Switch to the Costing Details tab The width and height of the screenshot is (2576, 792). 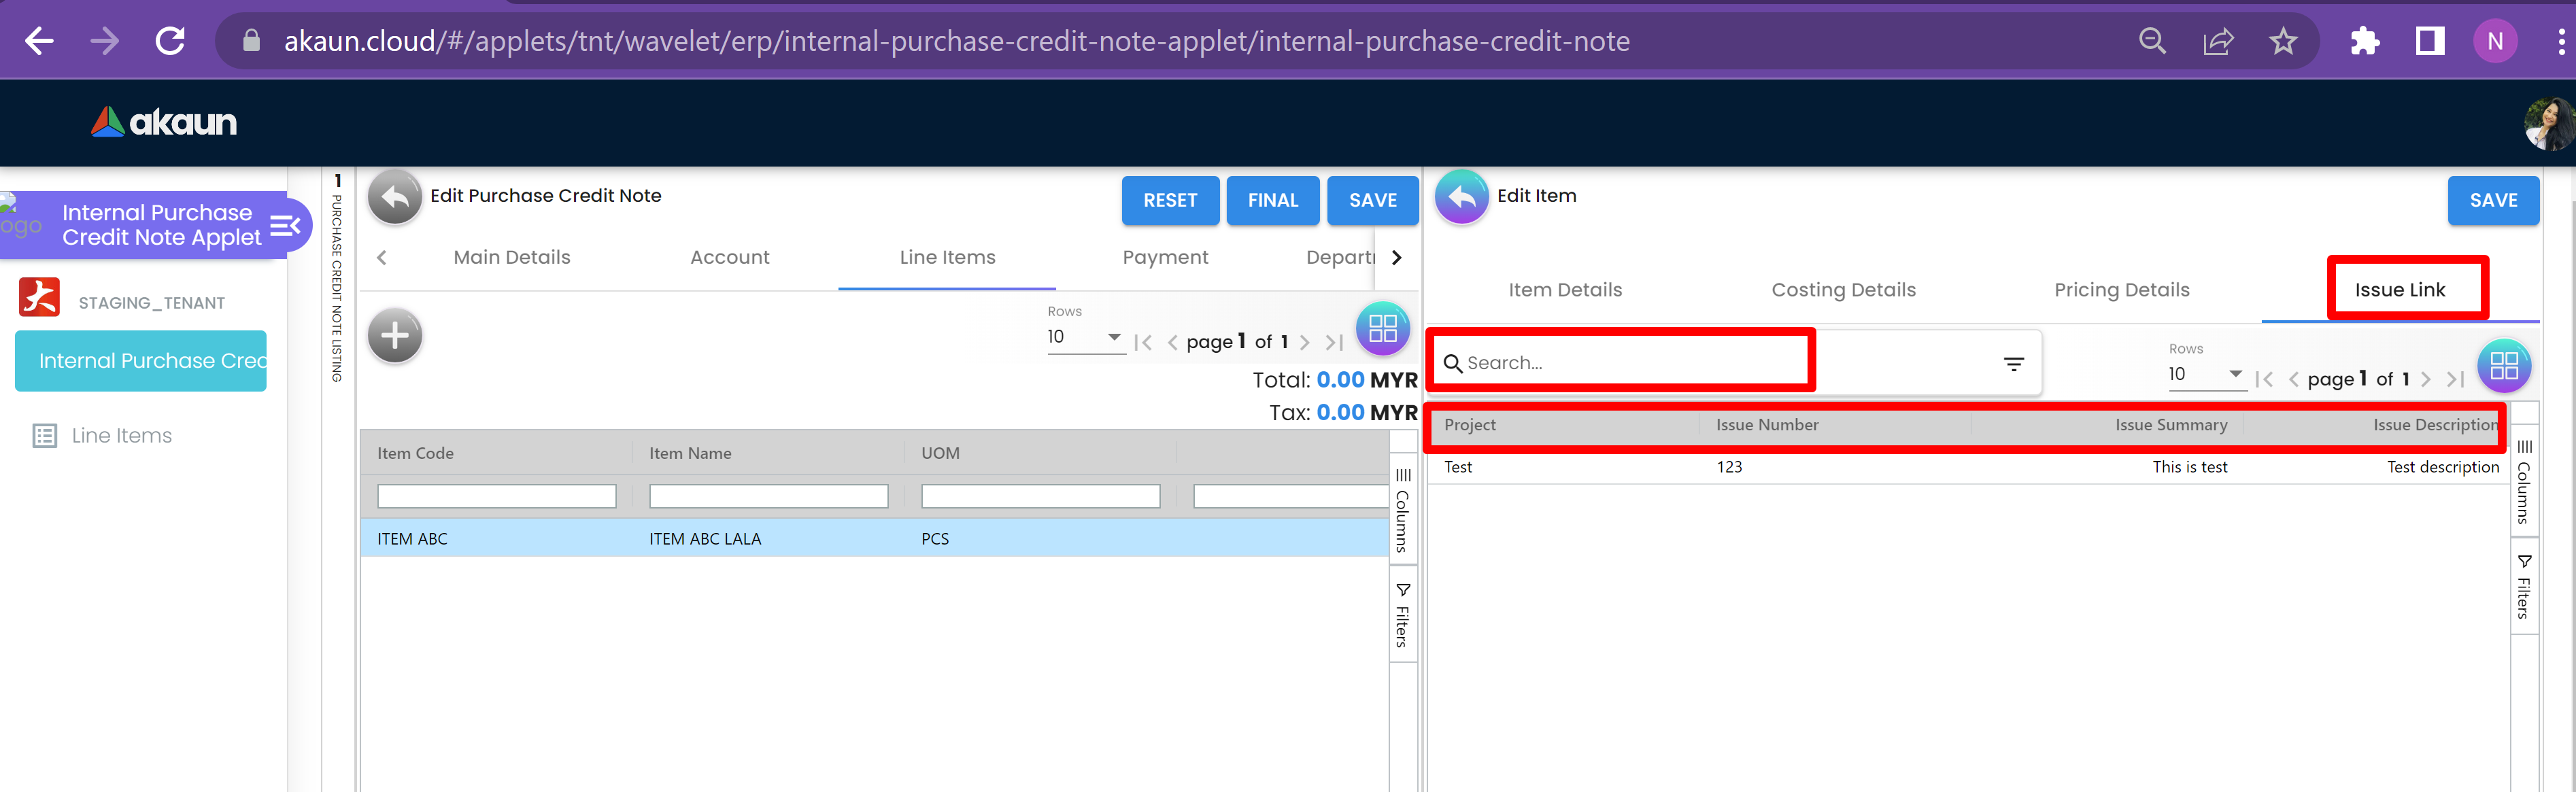(1843, 290)
